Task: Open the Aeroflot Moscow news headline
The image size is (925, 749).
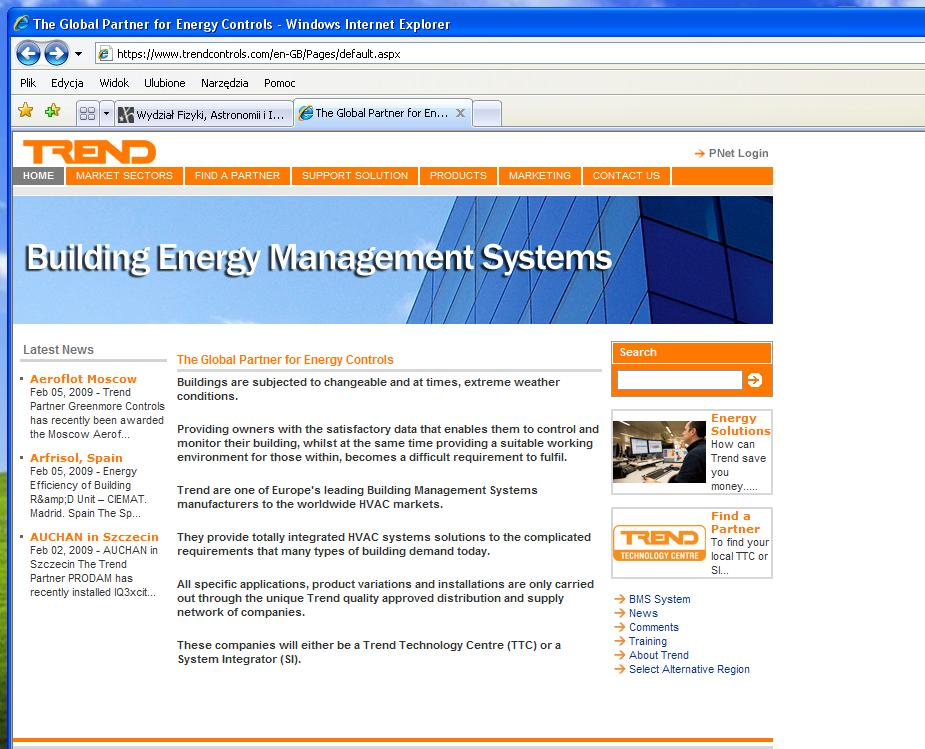Action: pos(83,379)
